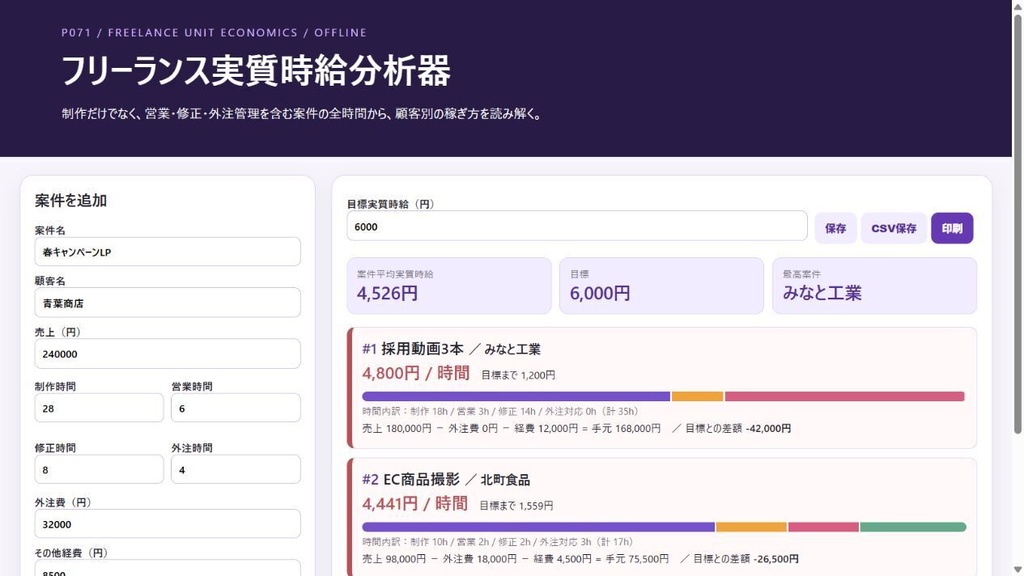1024x576 pixels.
Task: Click pink 修正 segment of #1 time bar
Action: [844, 396]
